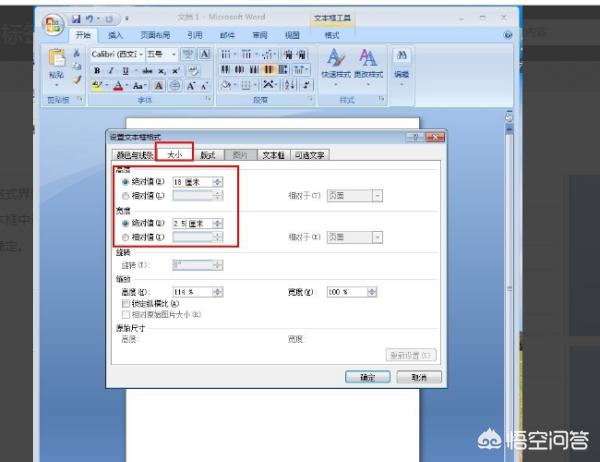Screen dimensions: 600x462
Task: Click the Word window vertical scrollbar
Action: (509, 291)
